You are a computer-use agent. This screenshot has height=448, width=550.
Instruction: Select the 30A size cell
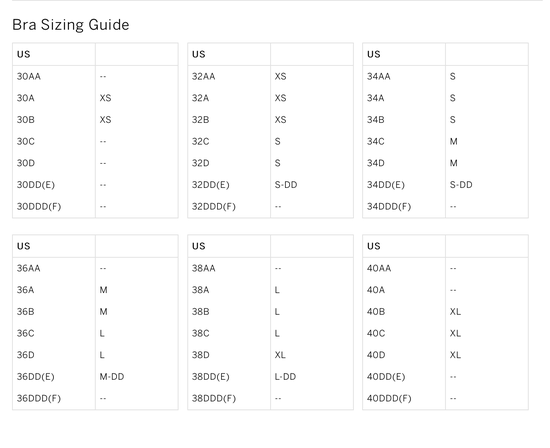(x=26, y=98)
